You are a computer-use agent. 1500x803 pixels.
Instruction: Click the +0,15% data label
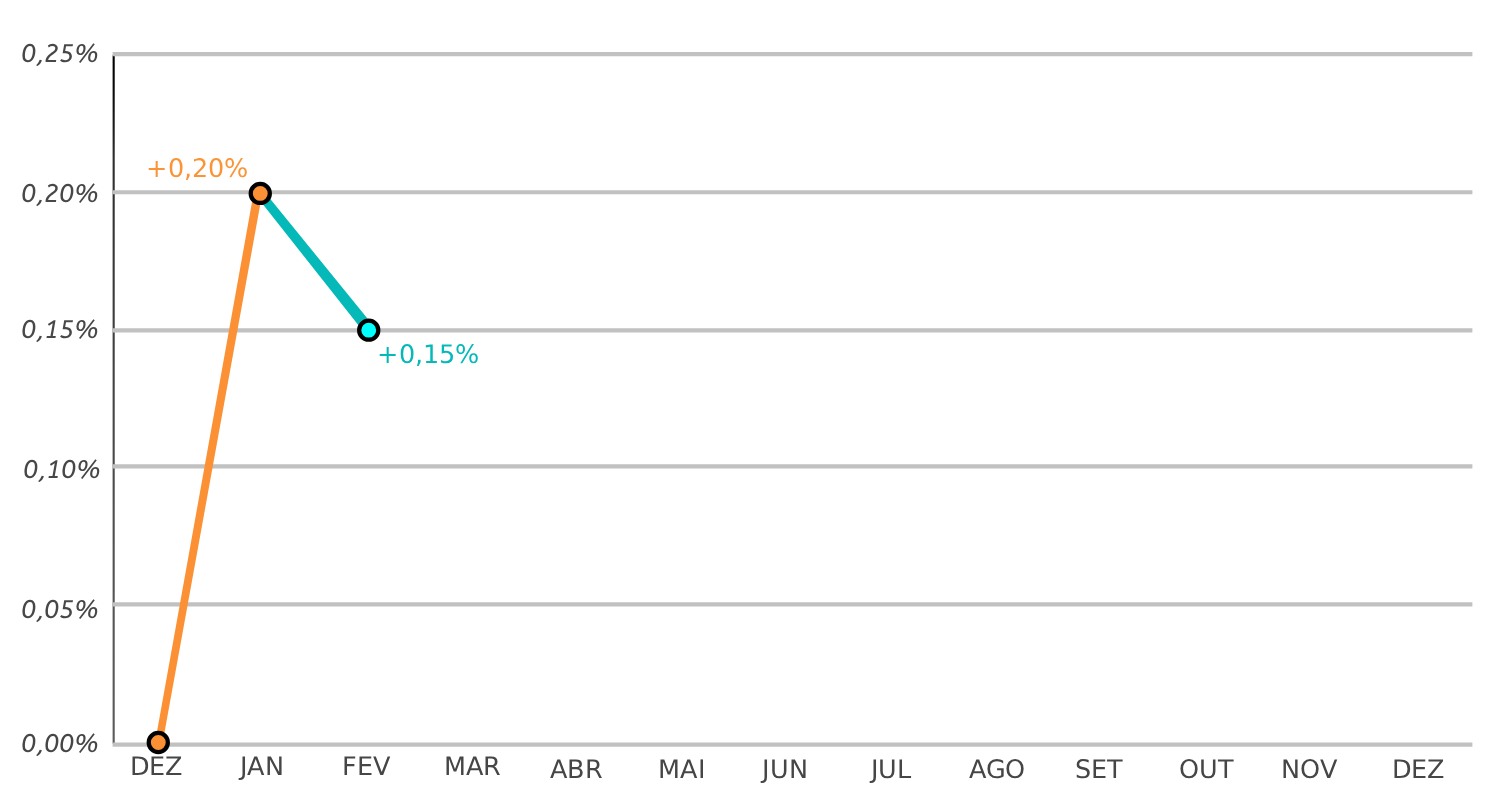point(428,355)
